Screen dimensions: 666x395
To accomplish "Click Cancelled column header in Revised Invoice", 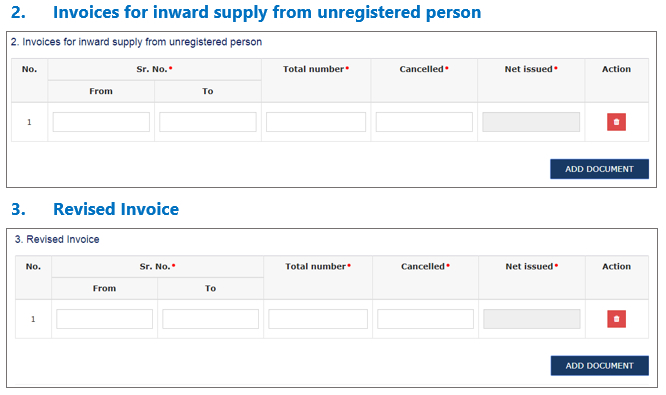I will coord(425,266).
